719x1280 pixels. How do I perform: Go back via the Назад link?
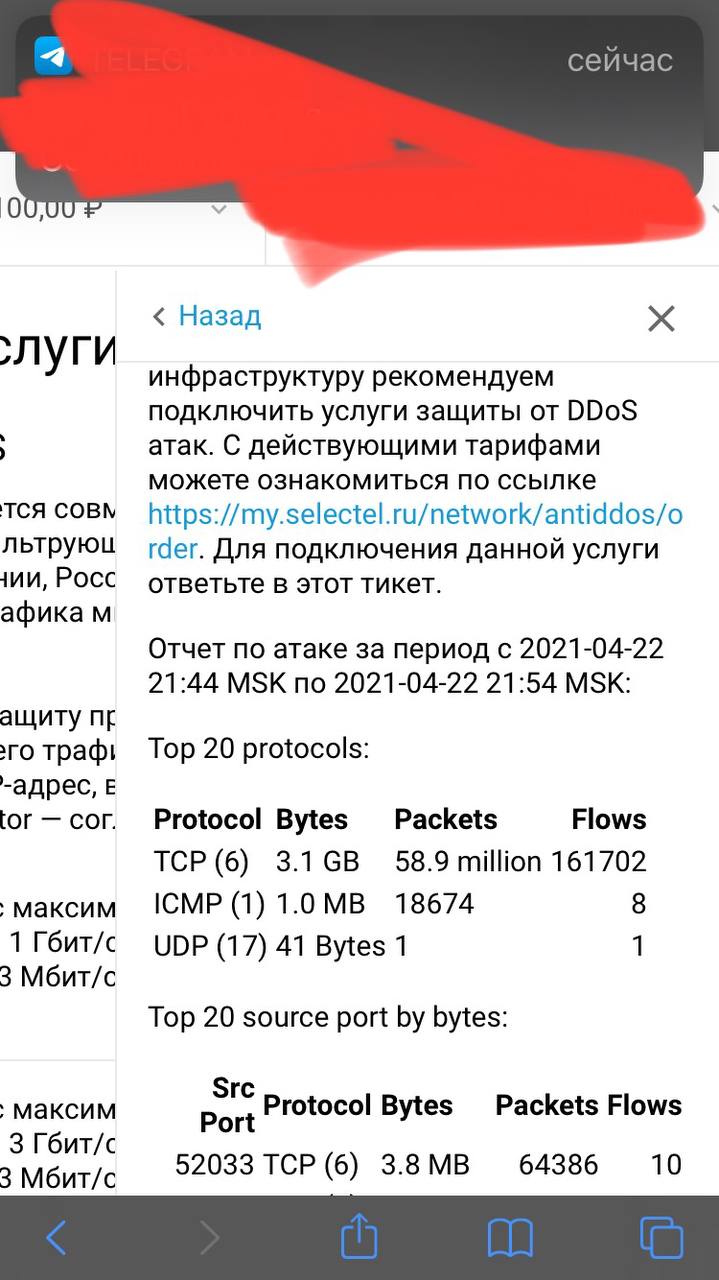click(x=219, y=316)
